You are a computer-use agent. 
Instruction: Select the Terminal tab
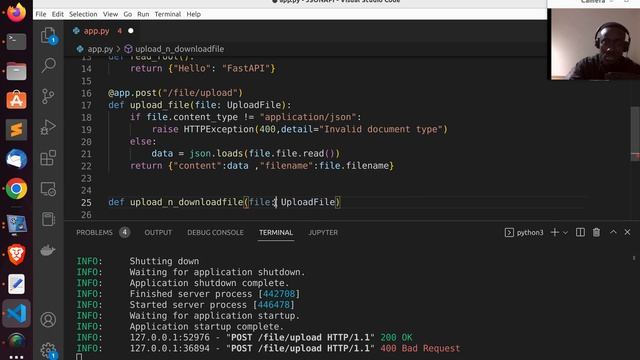pos(276,232)
